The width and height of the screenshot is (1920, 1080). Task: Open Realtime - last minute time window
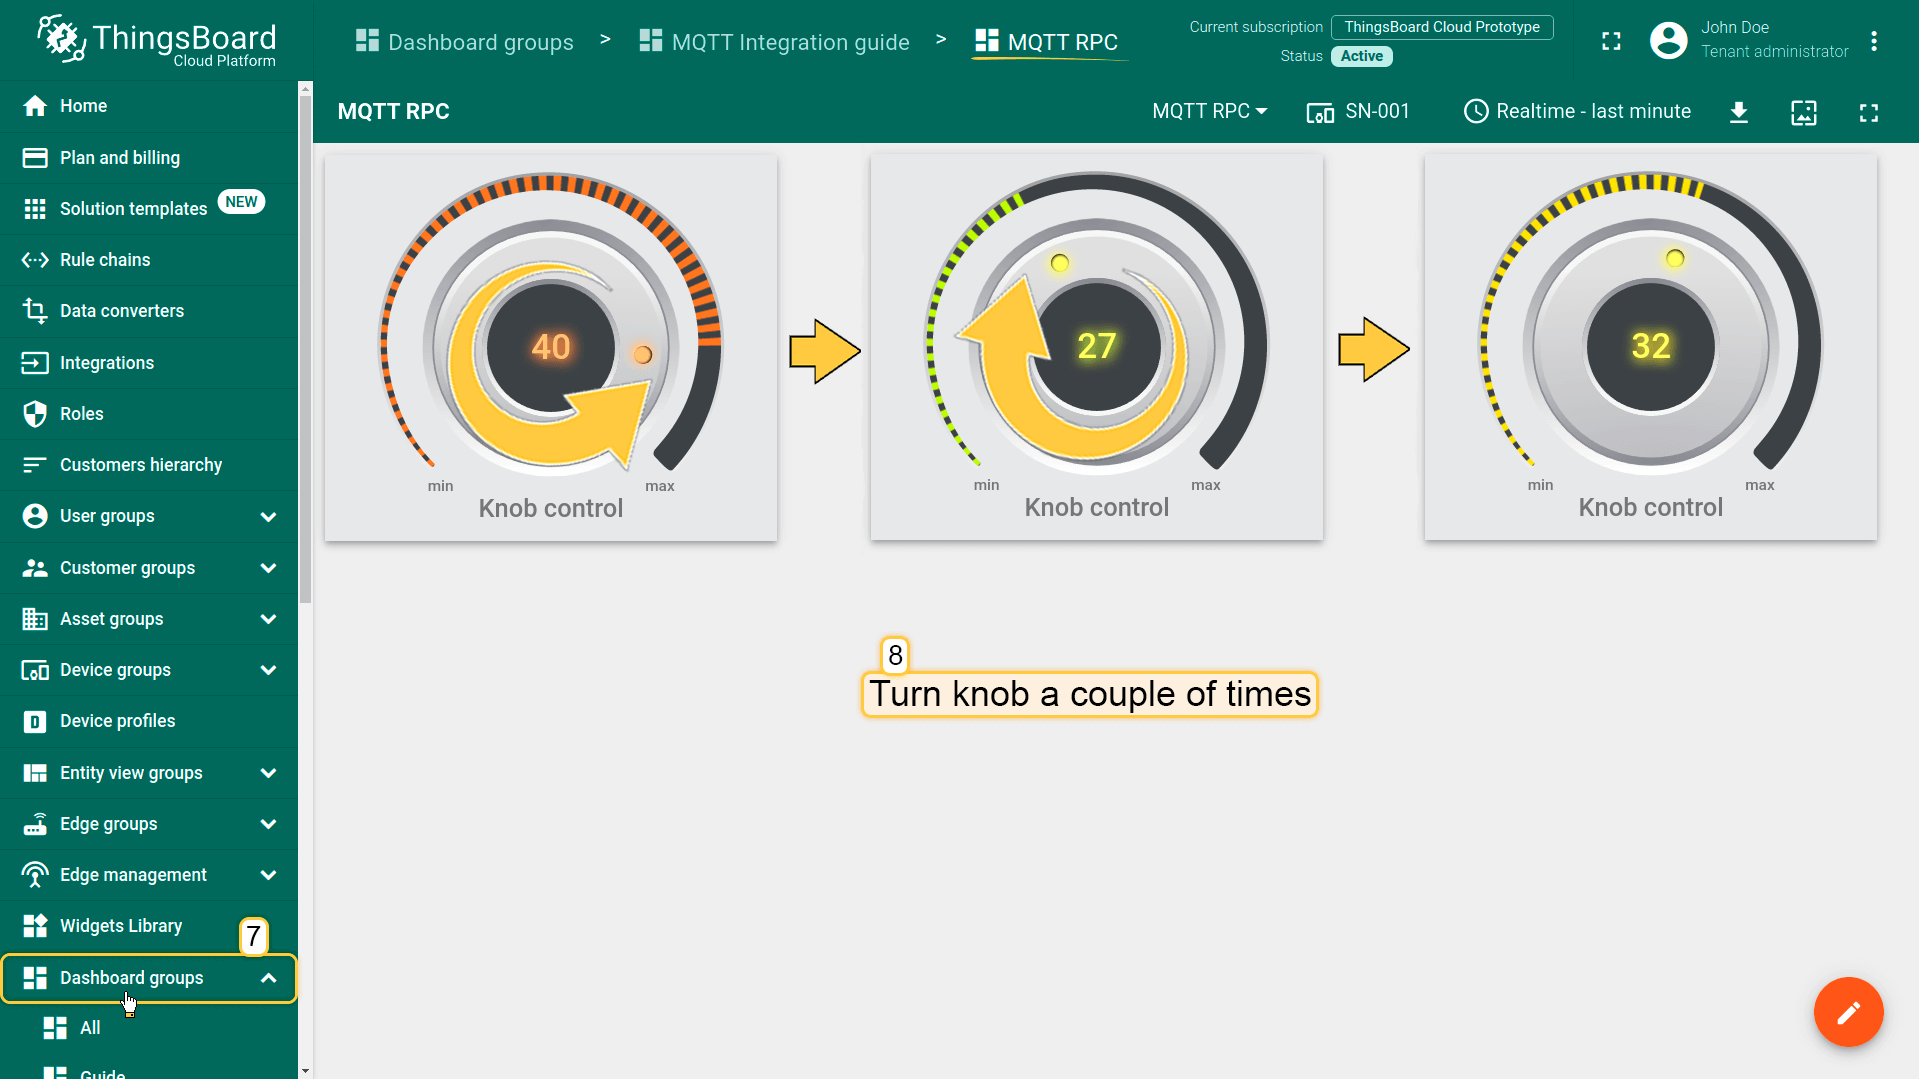(1577, 112)
